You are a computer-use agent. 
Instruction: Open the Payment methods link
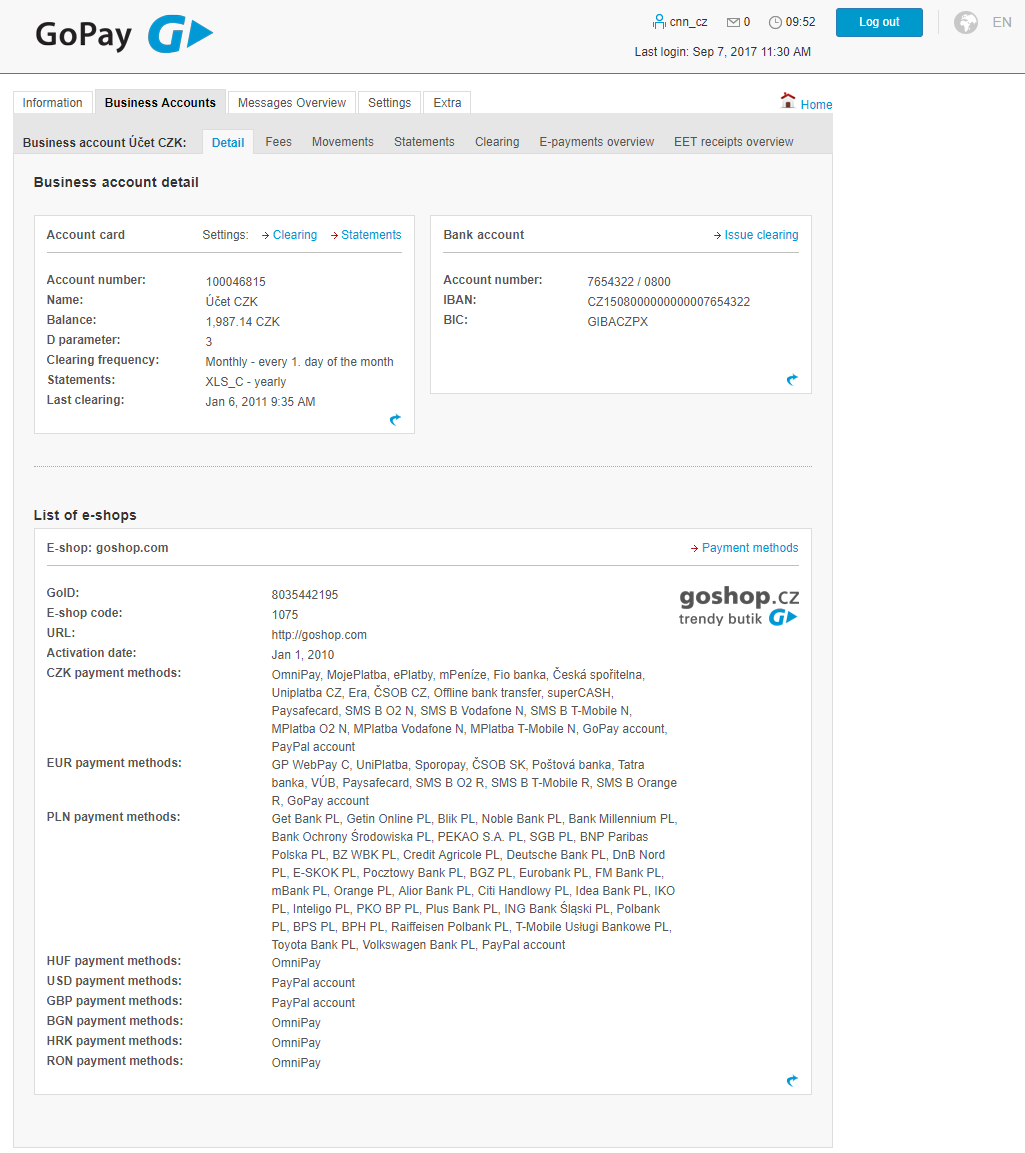tap(750, 548)
